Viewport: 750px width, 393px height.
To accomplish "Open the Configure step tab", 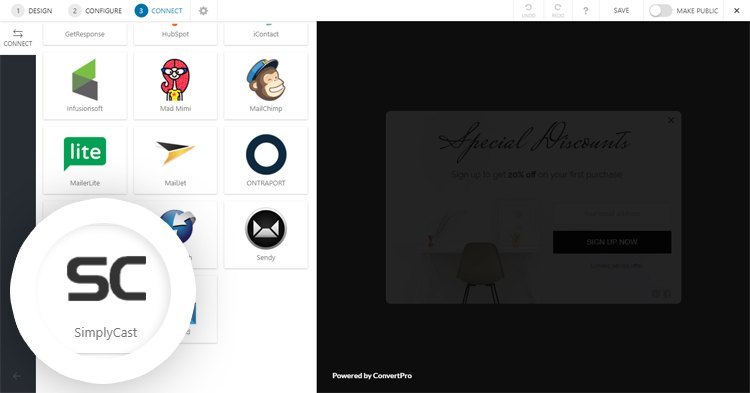I will tap(95, 11).
